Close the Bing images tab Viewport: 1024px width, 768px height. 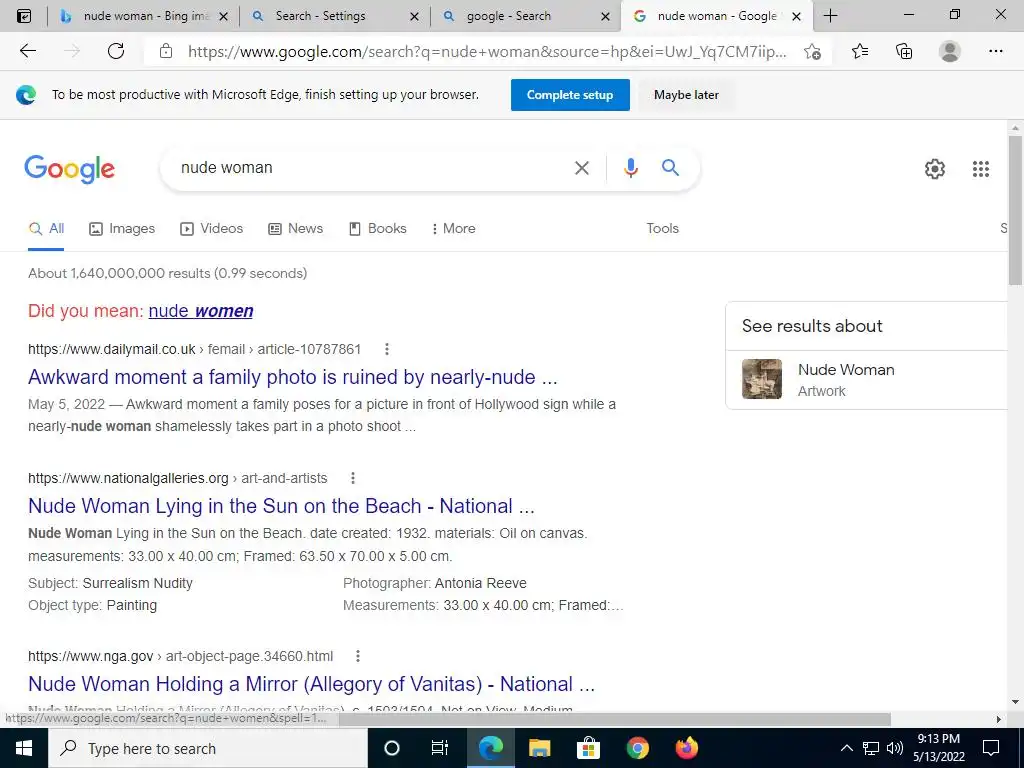point(223,16)
